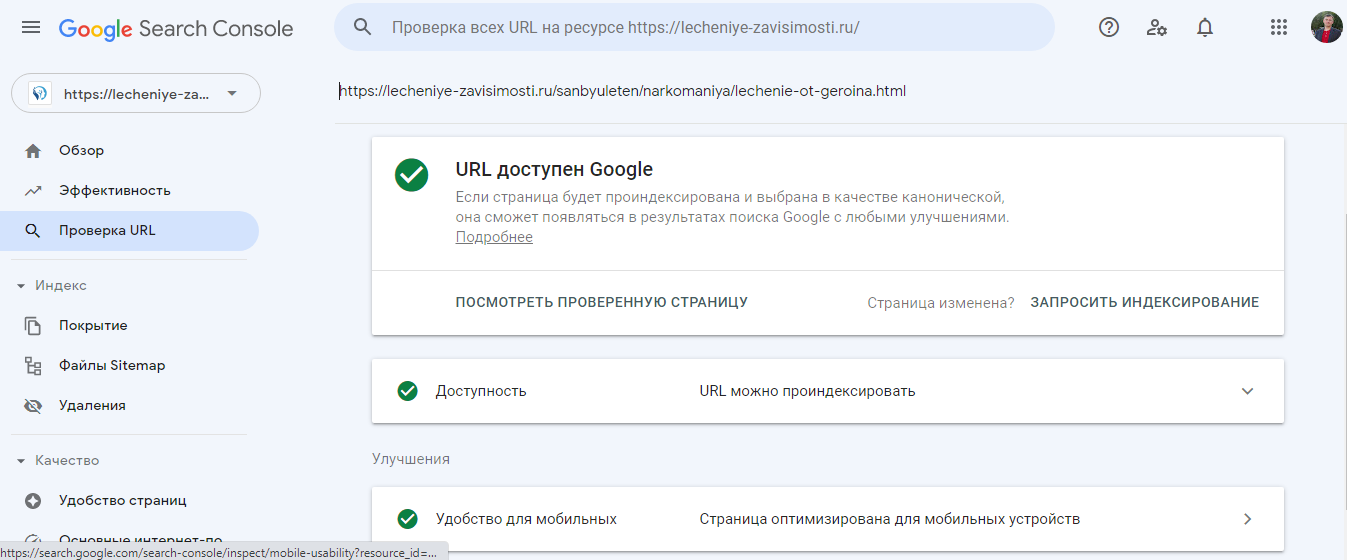
Task: Click the Google Search Console logo
Action: point(176,28)
